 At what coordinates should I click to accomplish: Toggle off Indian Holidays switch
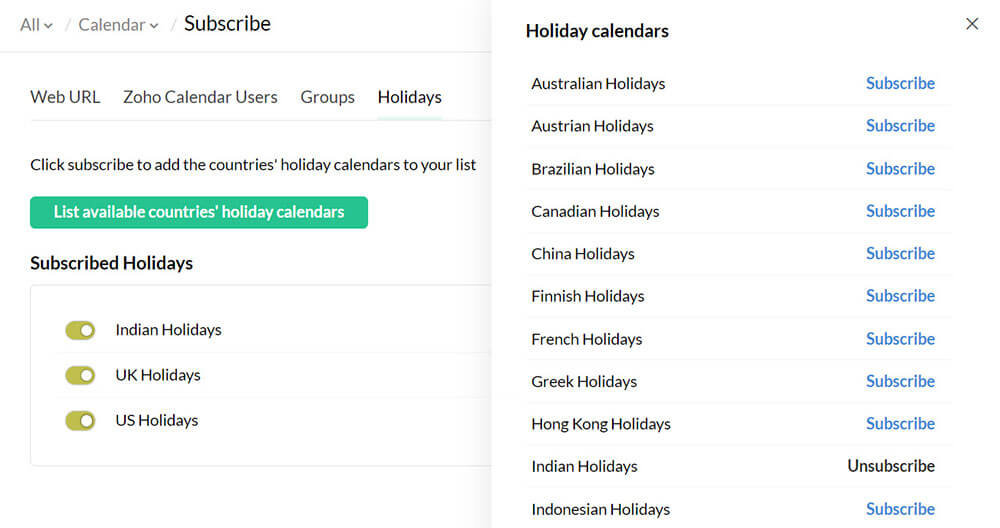click(80, 330)
